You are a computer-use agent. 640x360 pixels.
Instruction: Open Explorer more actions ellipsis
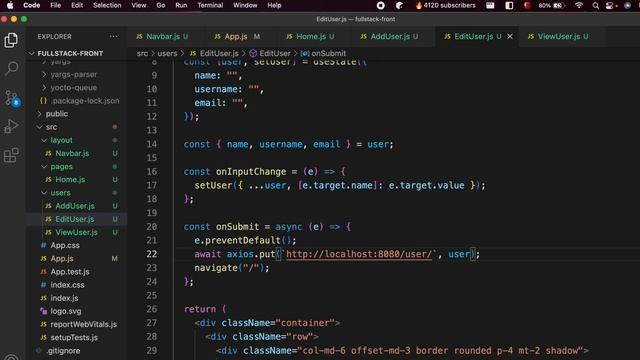113,36
